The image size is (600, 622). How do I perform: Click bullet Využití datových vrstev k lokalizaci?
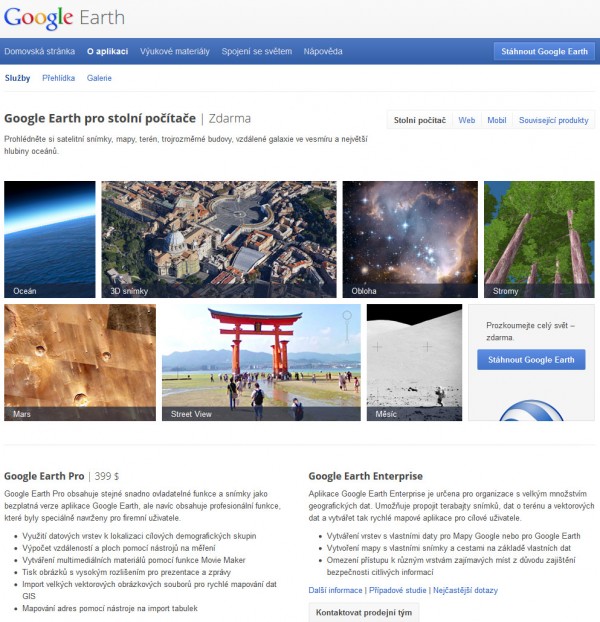(139, 536)
